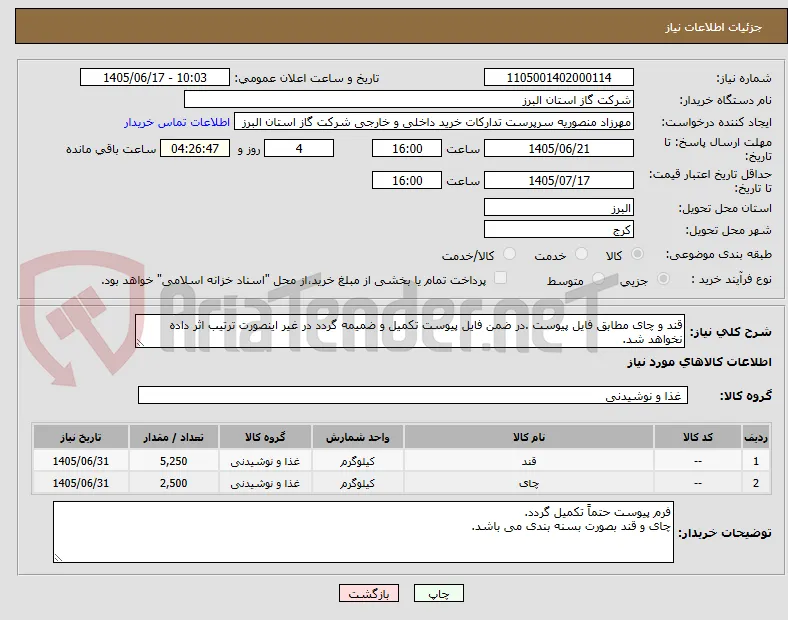
Task: Click the چای item name cell
Action: [x=529, y=483]
